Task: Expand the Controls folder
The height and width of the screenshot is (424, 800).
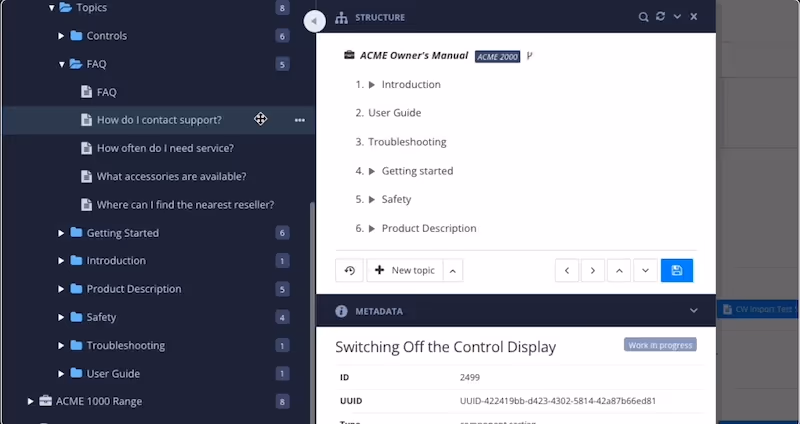Action: 61,36
